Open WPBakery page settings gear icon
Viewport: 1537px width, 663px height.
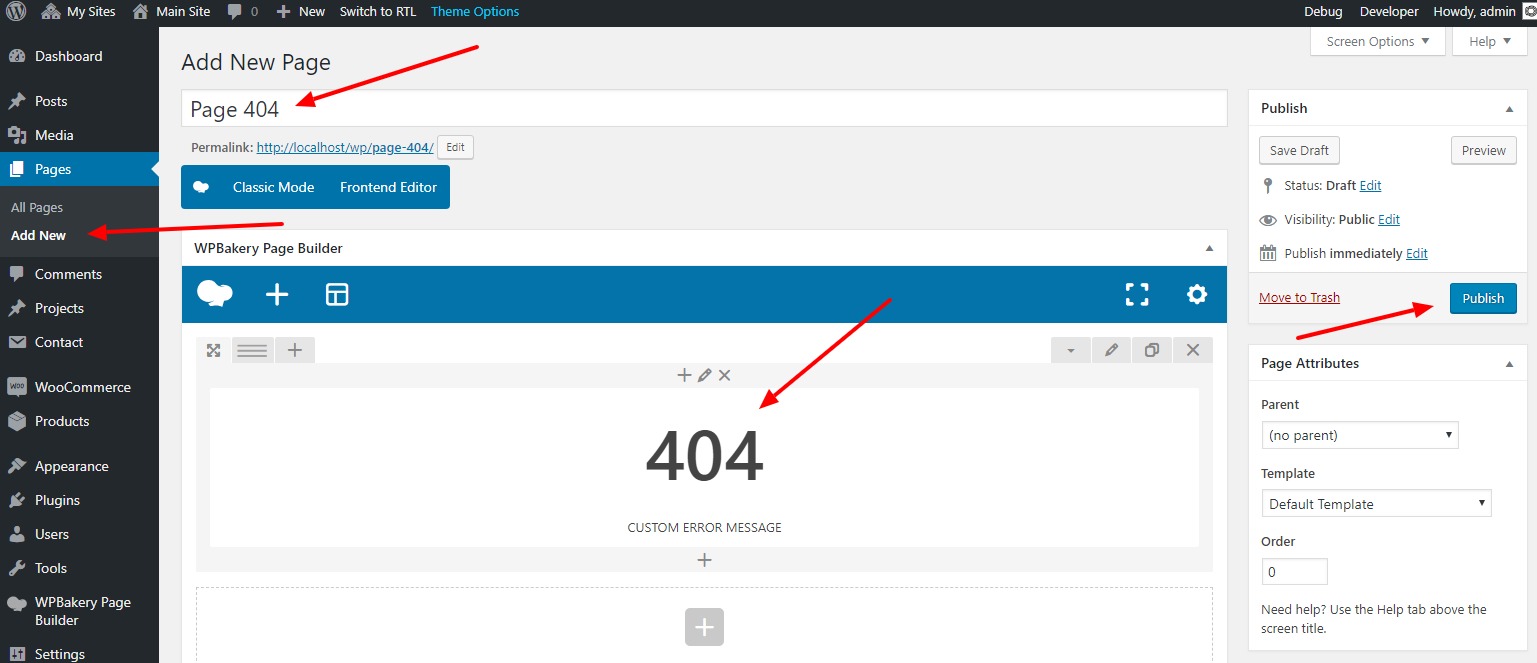point(1196,294)
